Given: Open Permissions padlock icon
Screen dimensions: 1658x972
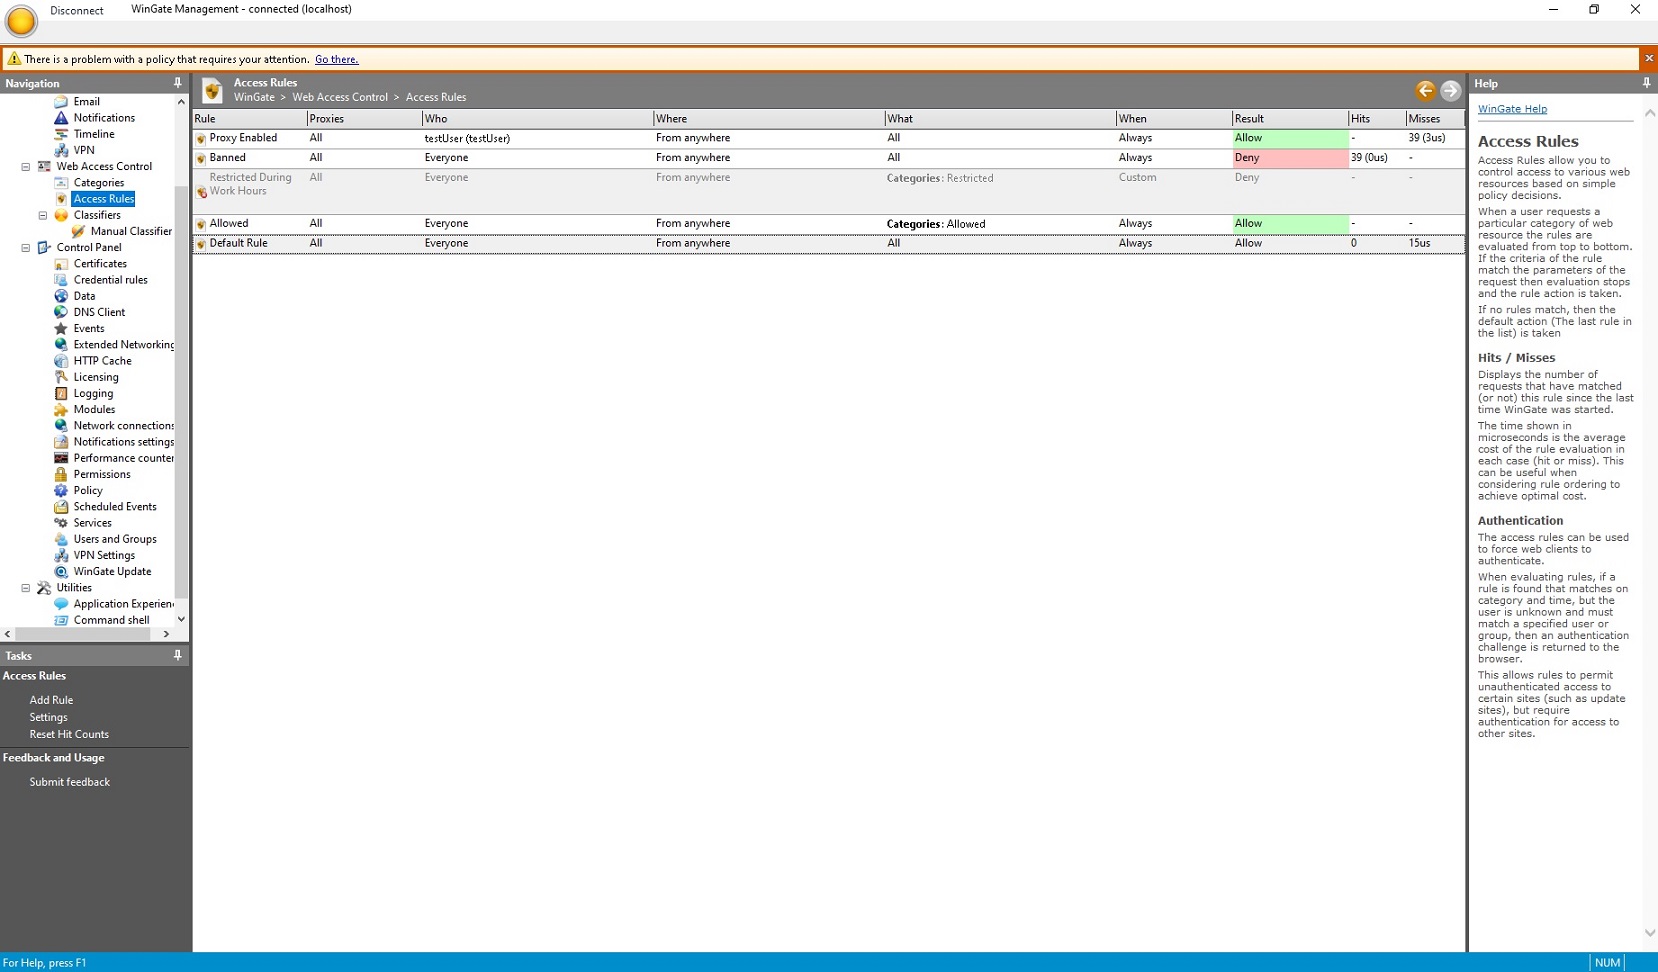Looking at the screenshot, I should (x=61, y=474).
